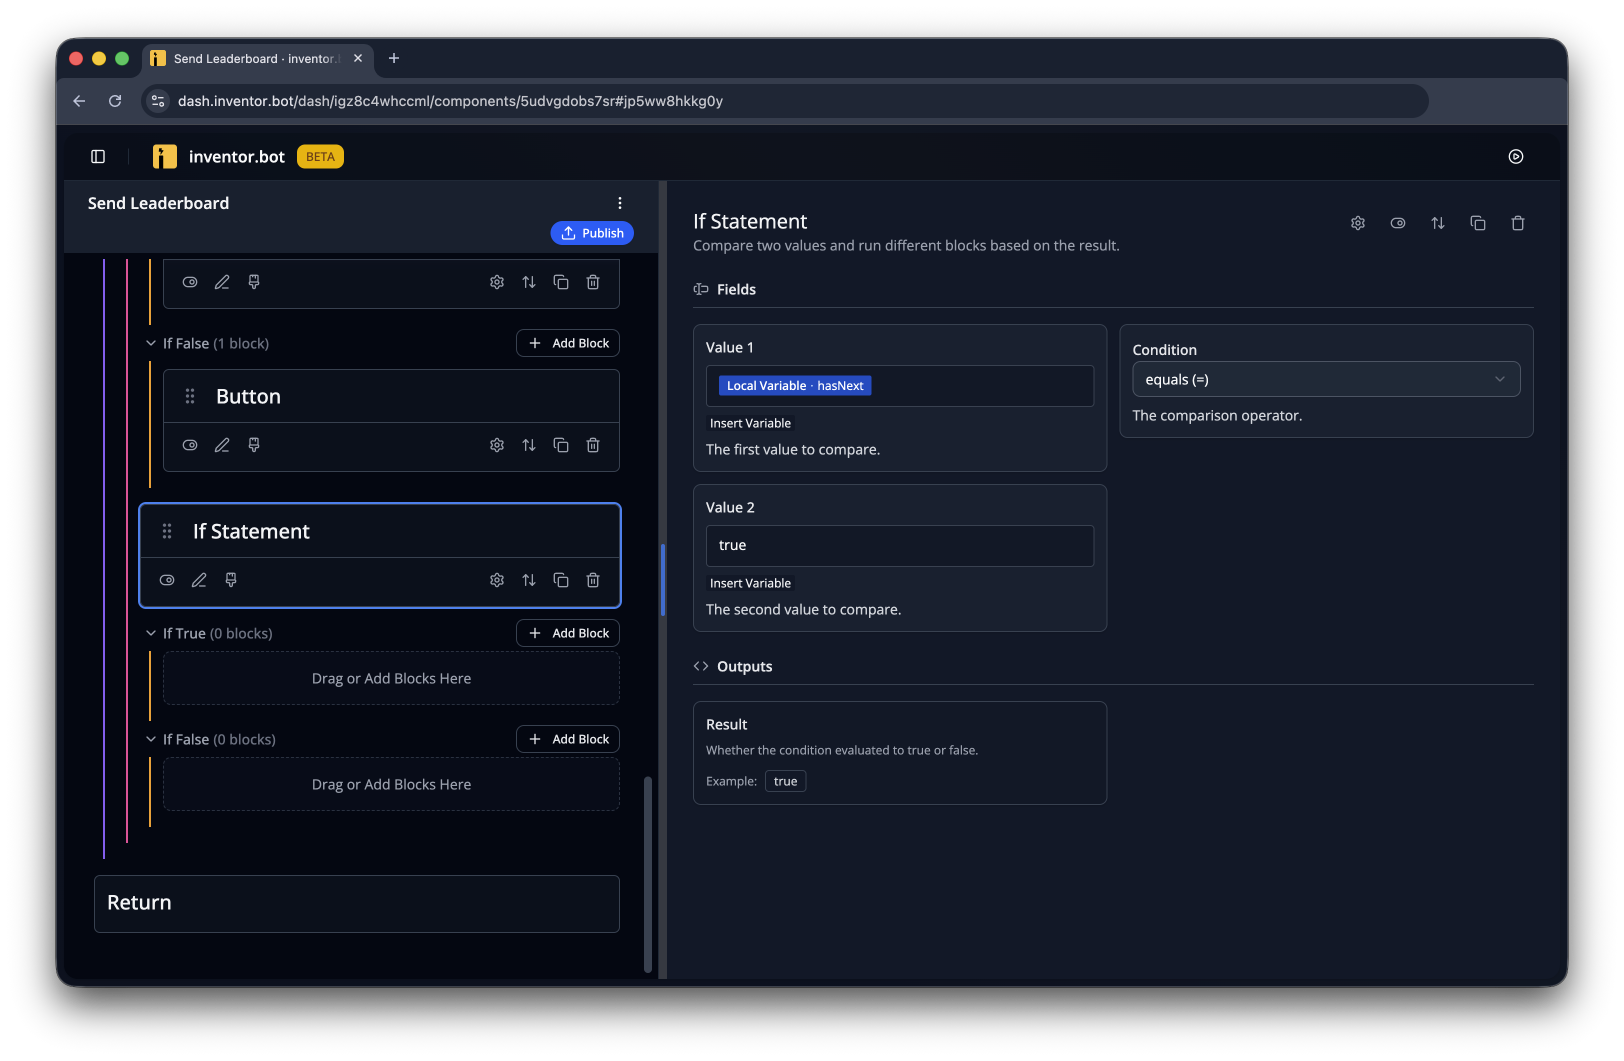This screenshot has height=1061, width=1624.
Task: Open settings gear on If Statement block in list
Action: pyautogui.click(x=497, y=580)
